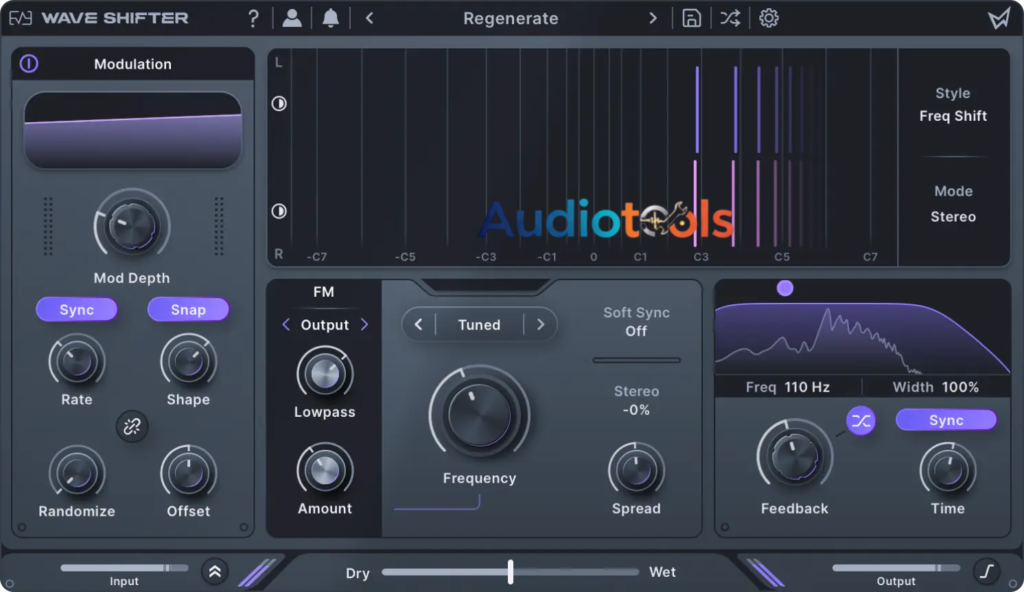The height and width of the screenshot is (592, 1024).
Task: Save preset with floppy disk icon
Action: (691, 18)
